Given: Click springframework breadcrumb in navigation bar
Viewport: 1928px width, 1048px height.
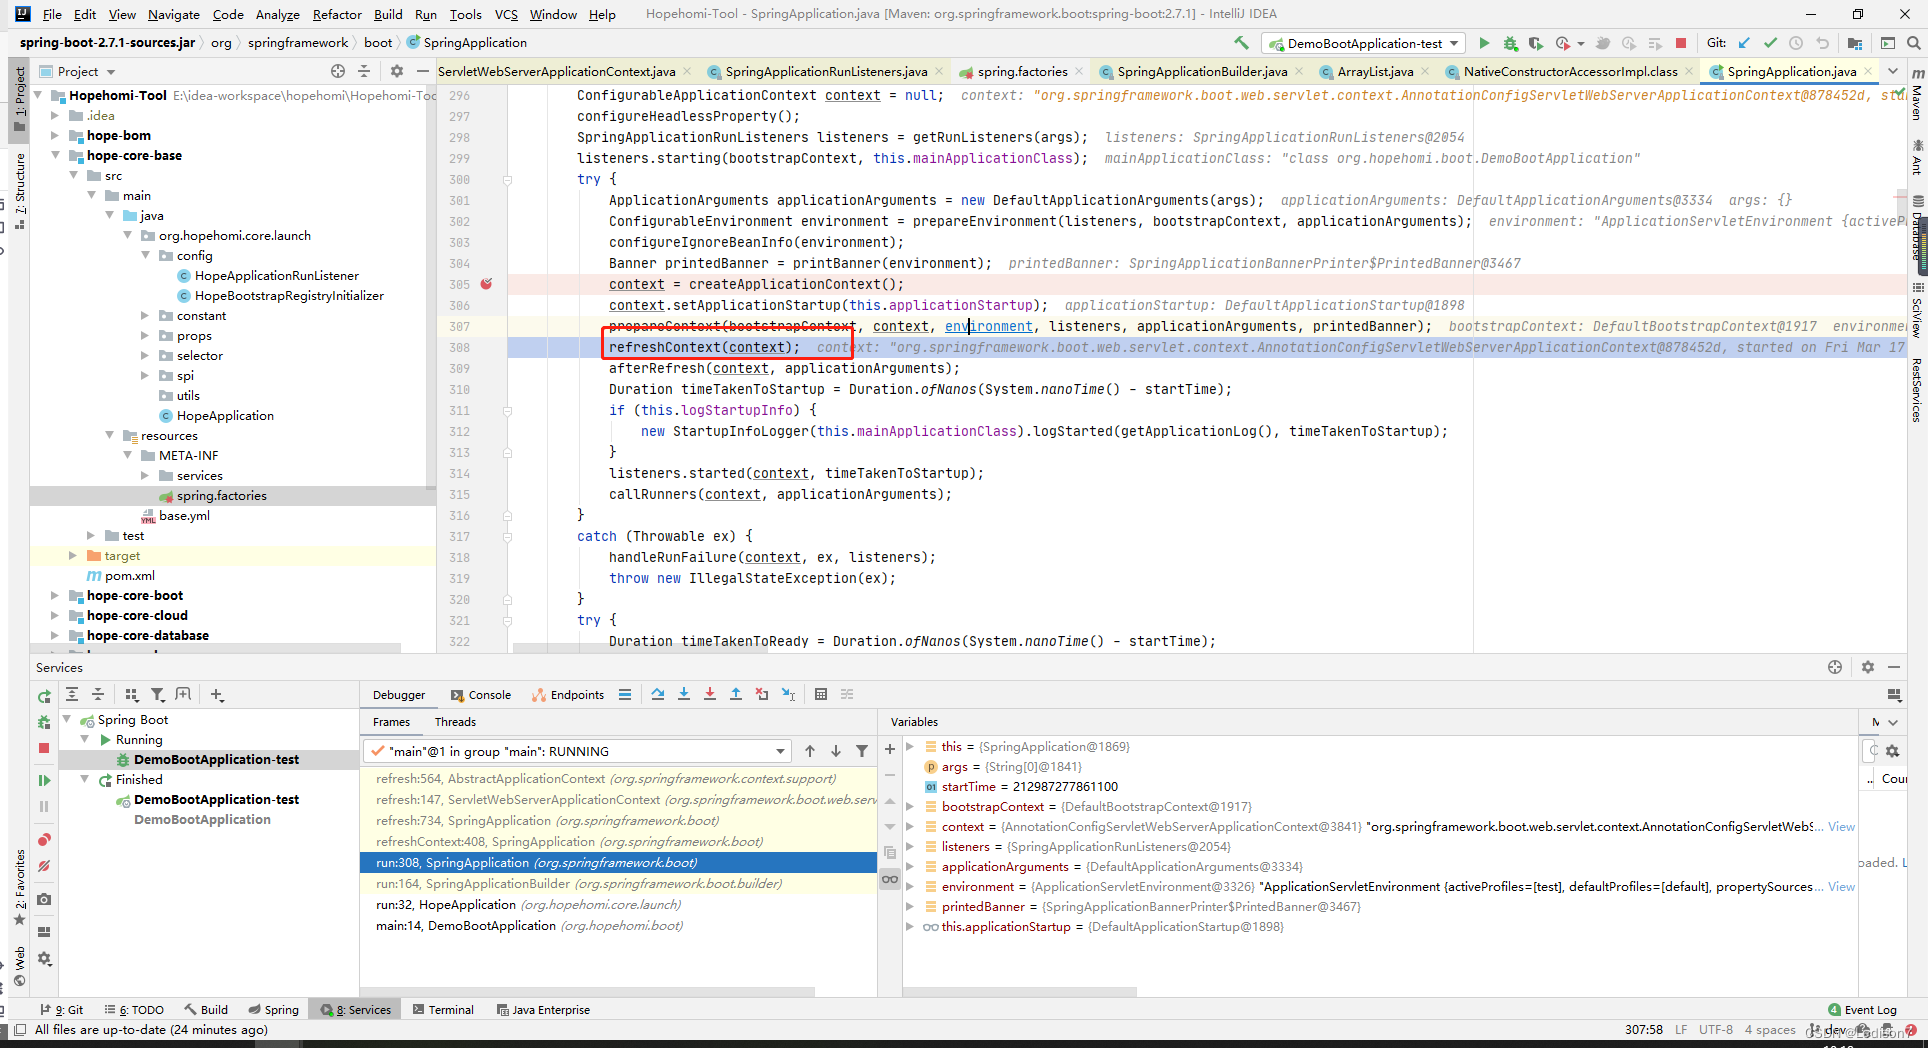Looking at the screenshot, I should pyautogui.click(x=298, y=42).
